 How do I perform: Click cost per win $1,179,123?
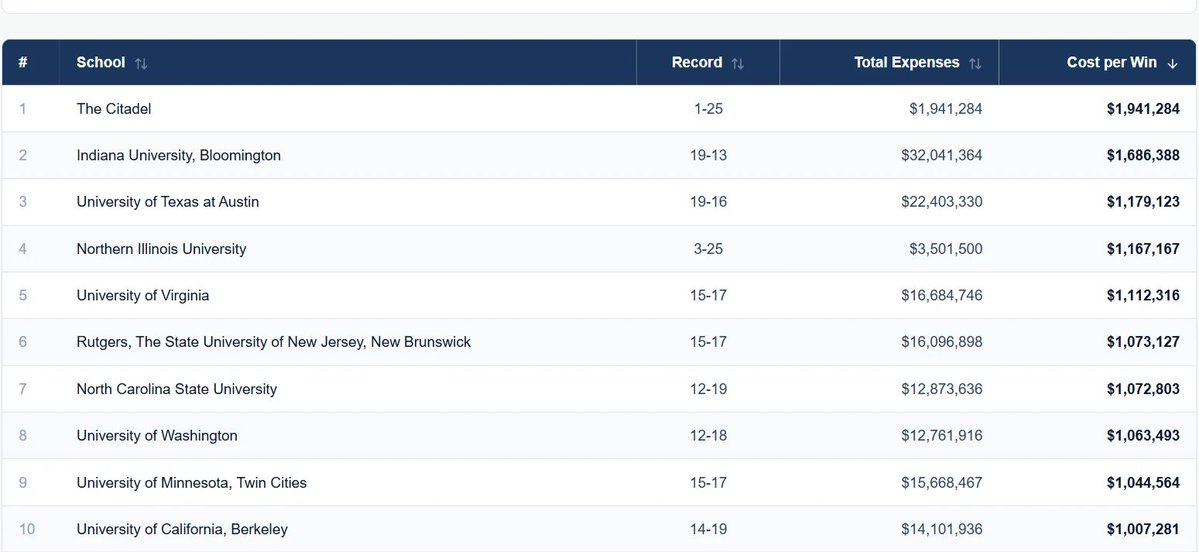click(1143, 202)
